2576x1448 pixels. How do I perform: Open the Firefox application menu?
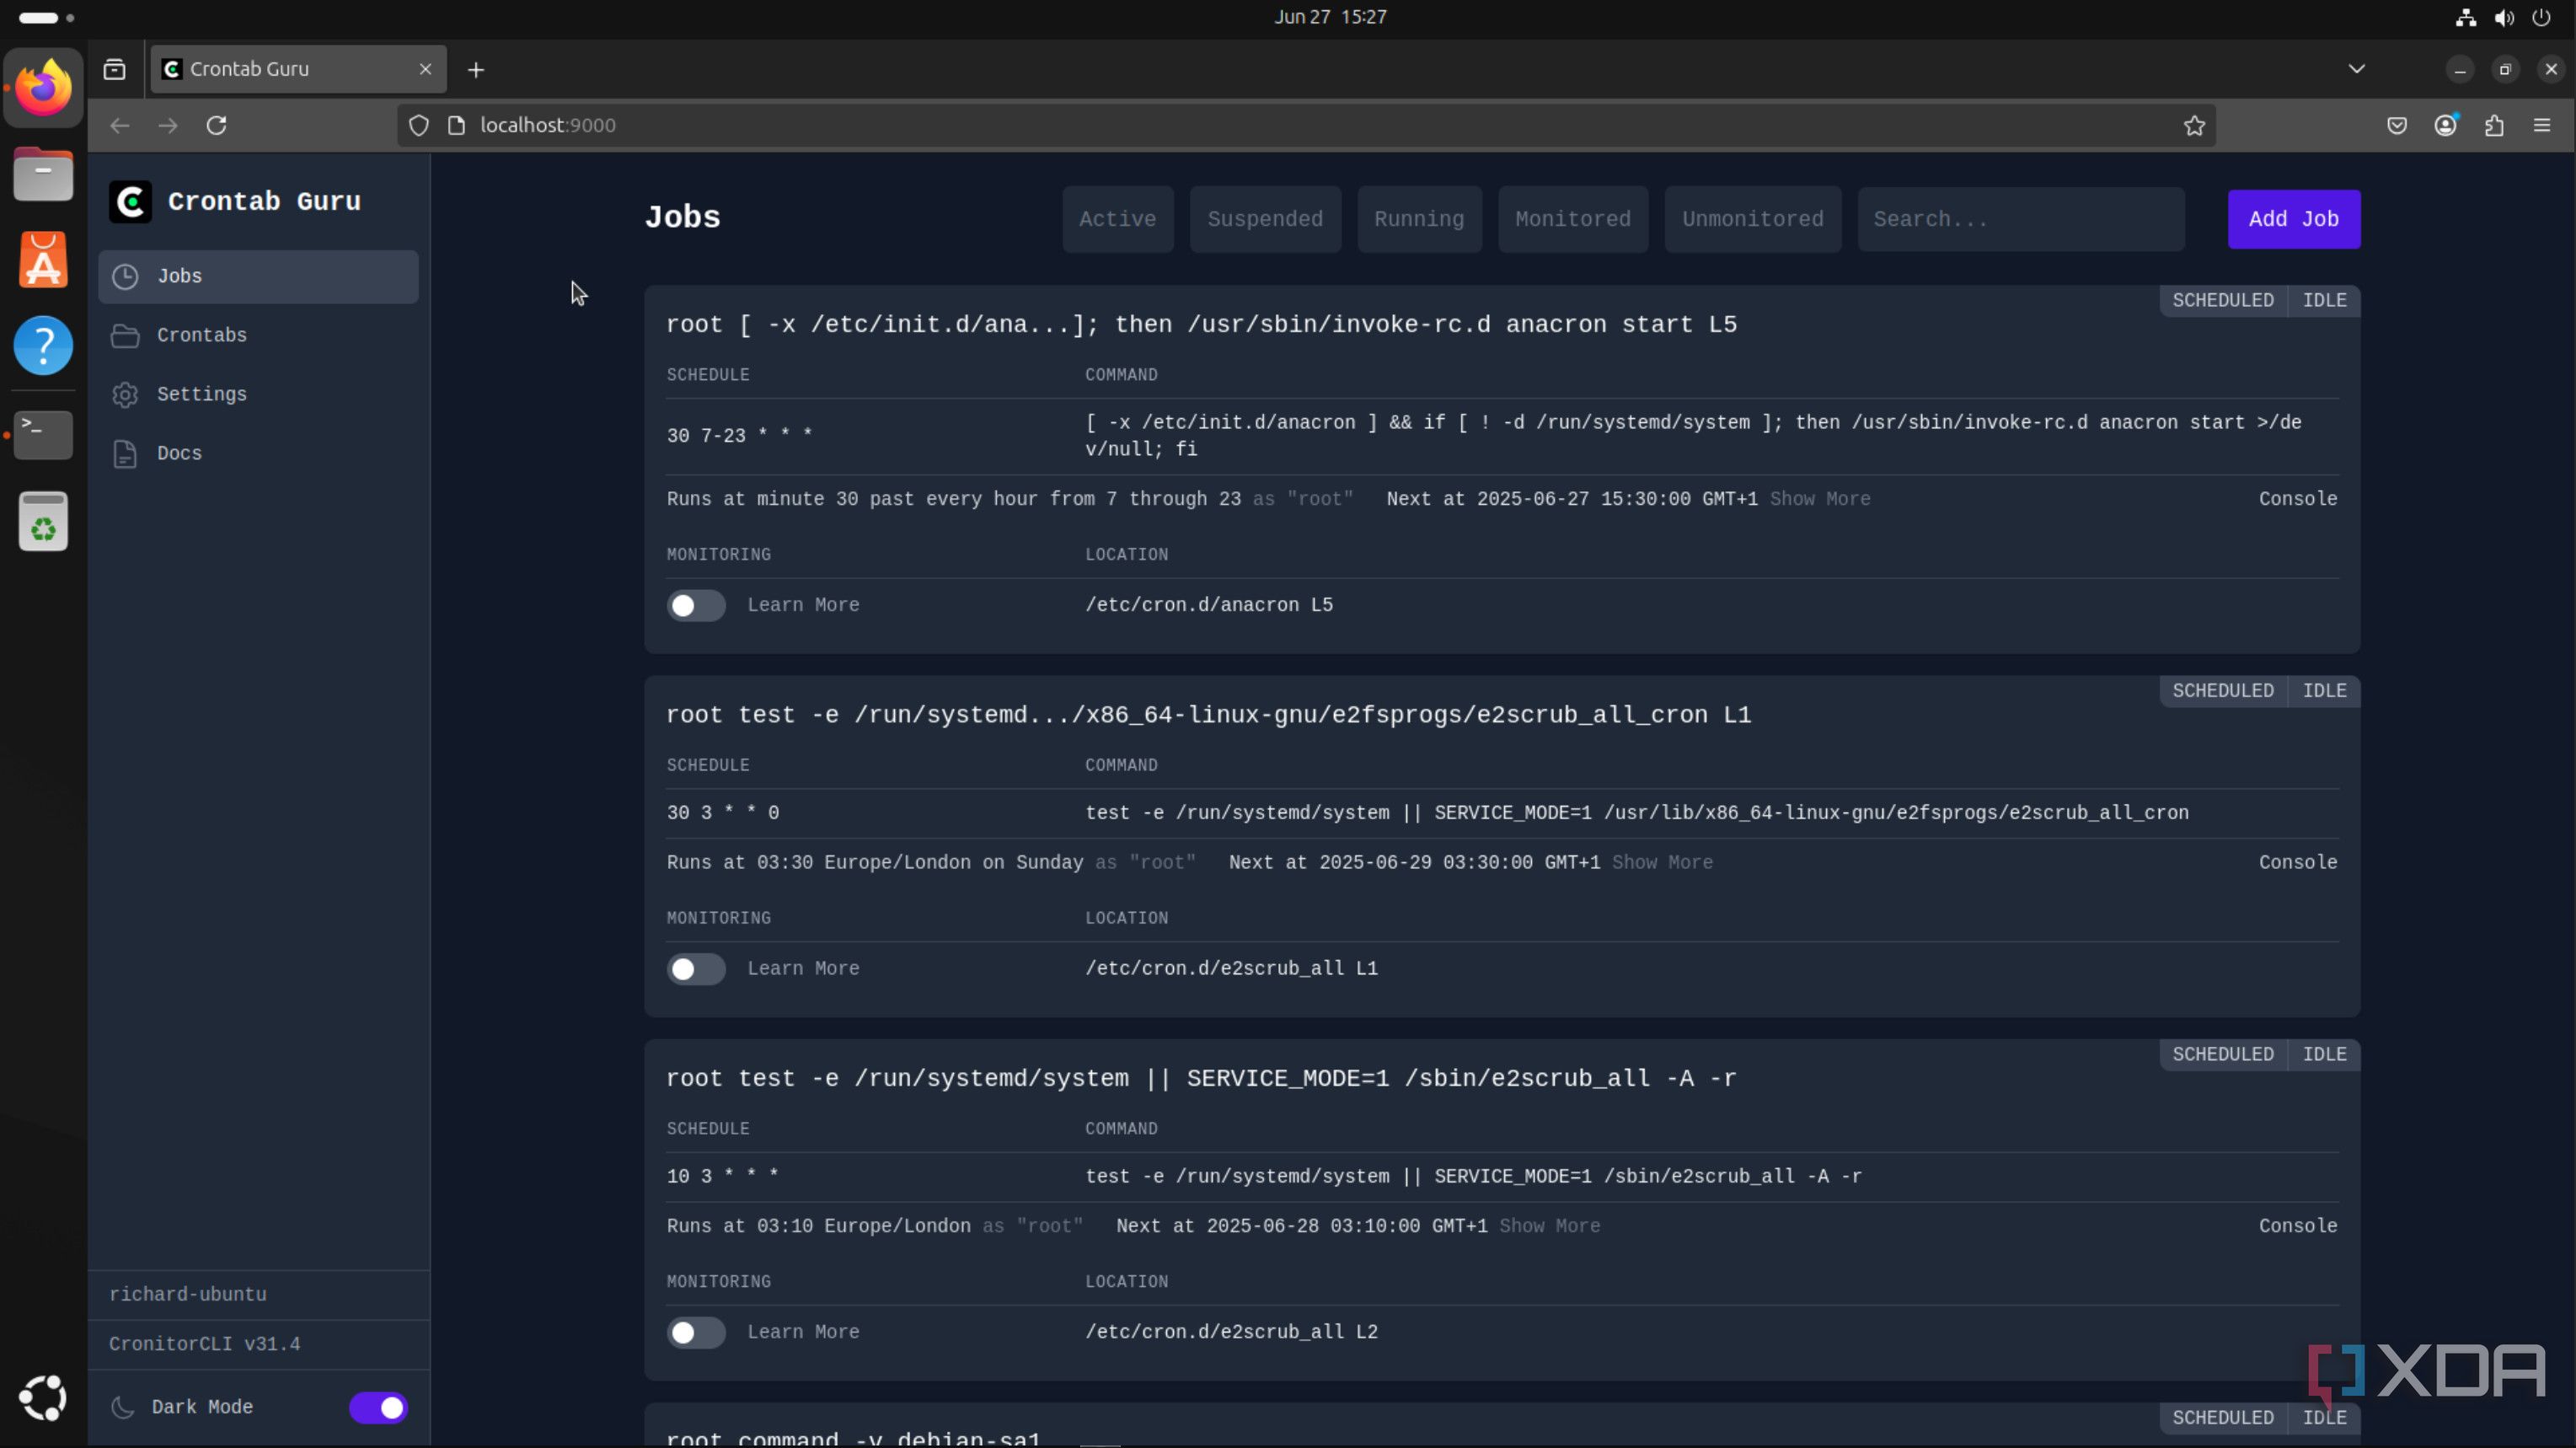tap(2542, 125)
